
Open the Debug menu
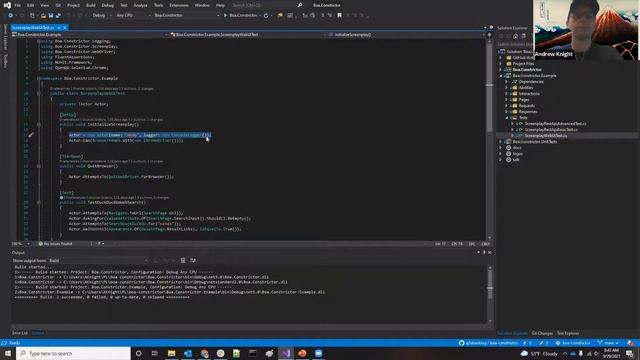(x=108, y=5)
